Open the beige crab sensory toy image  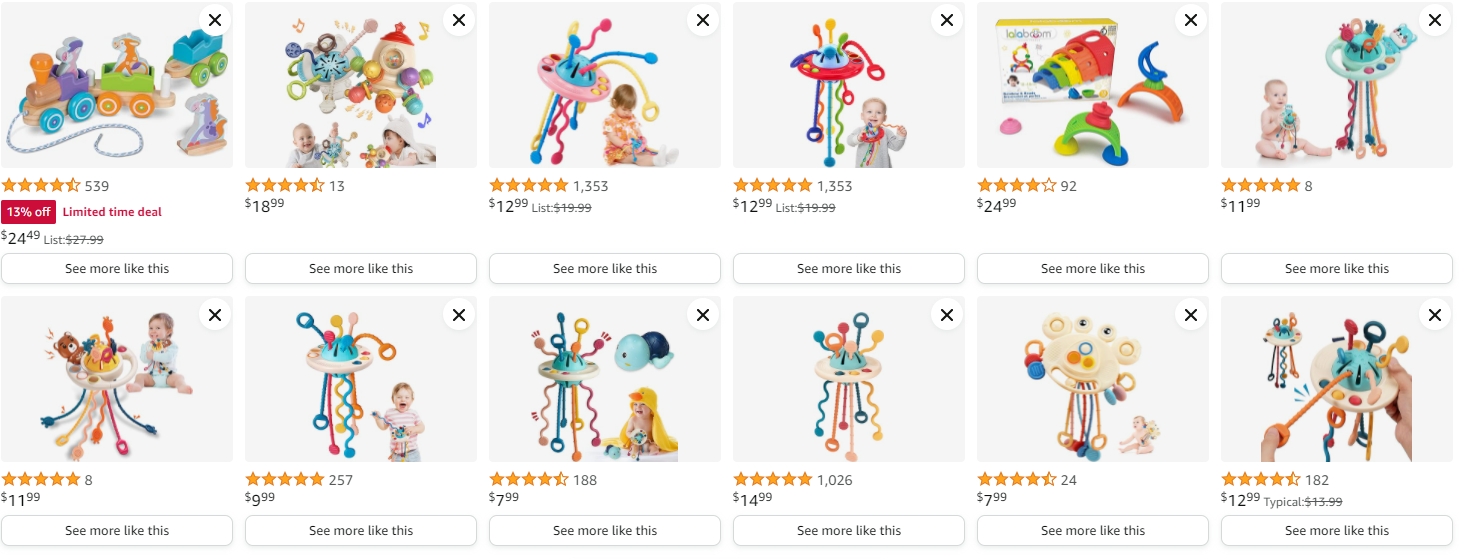click(x=1093, y=379)
